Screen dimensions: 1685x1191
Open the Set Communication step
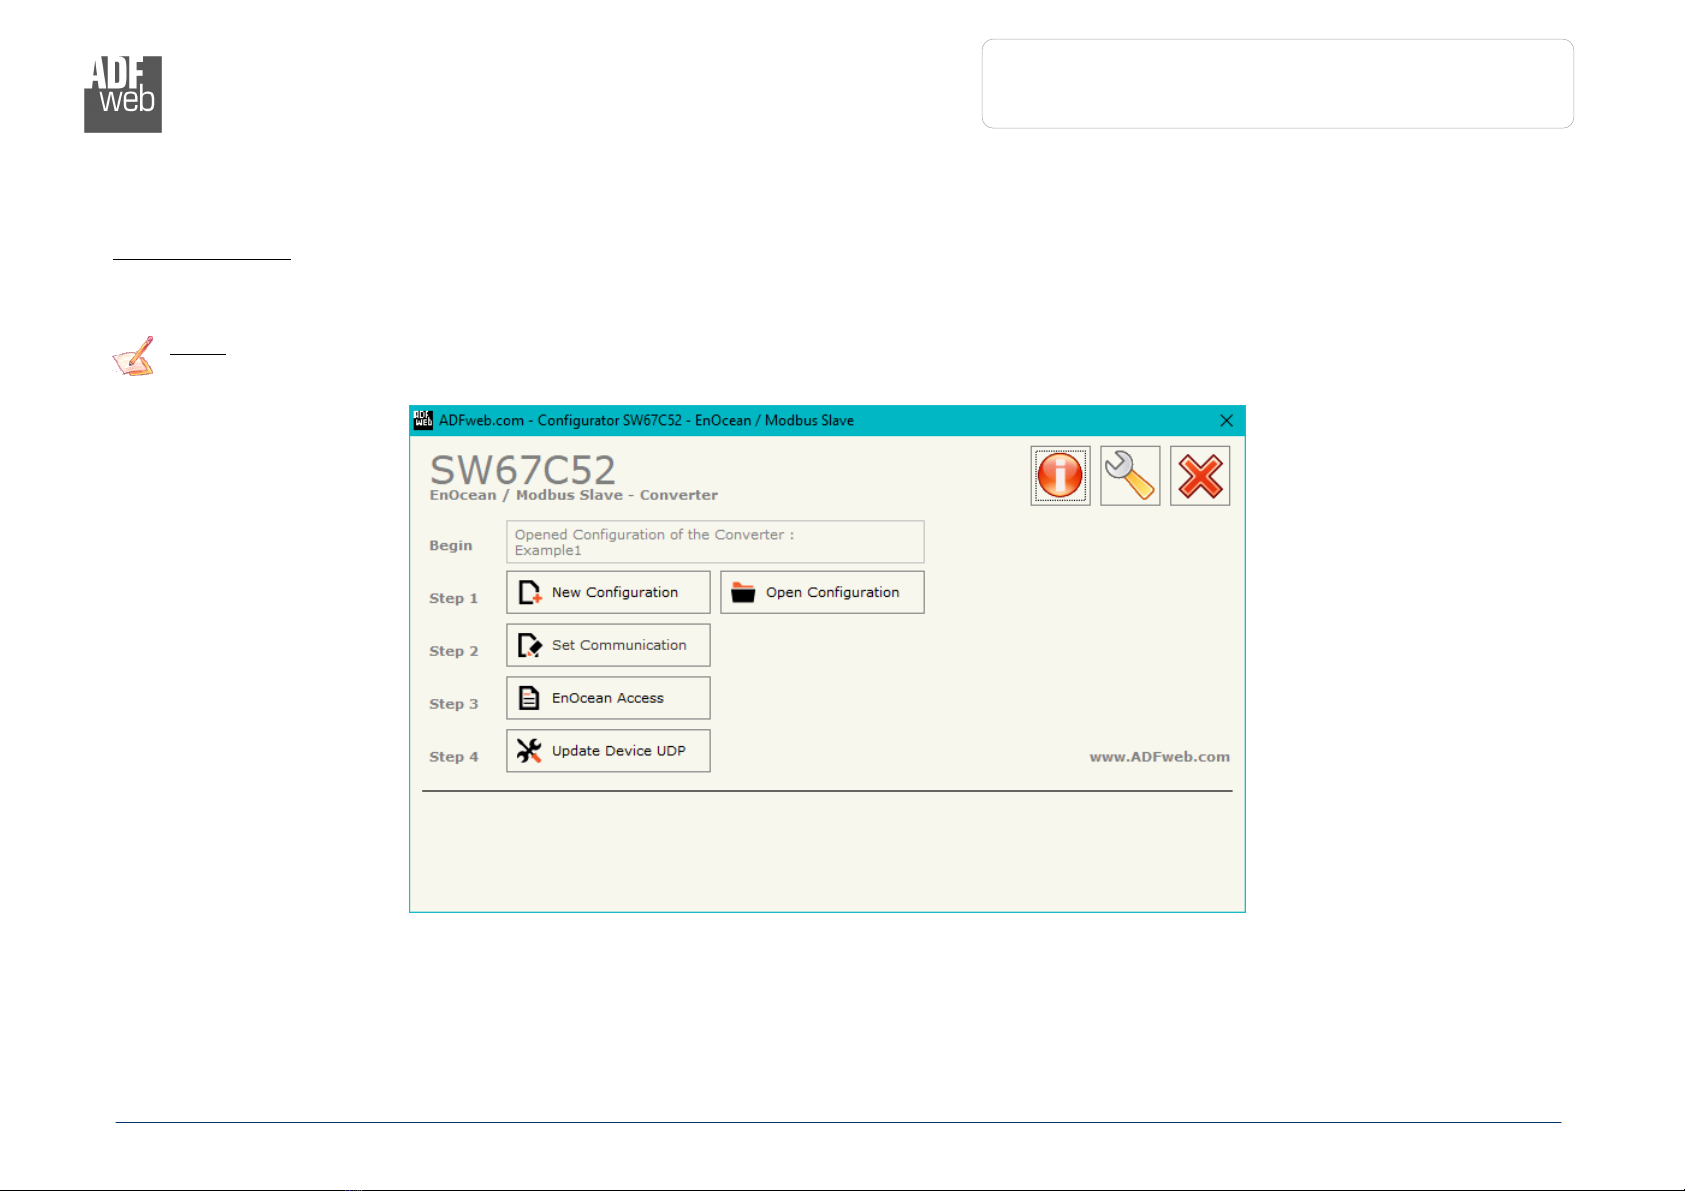pos(608,645)
